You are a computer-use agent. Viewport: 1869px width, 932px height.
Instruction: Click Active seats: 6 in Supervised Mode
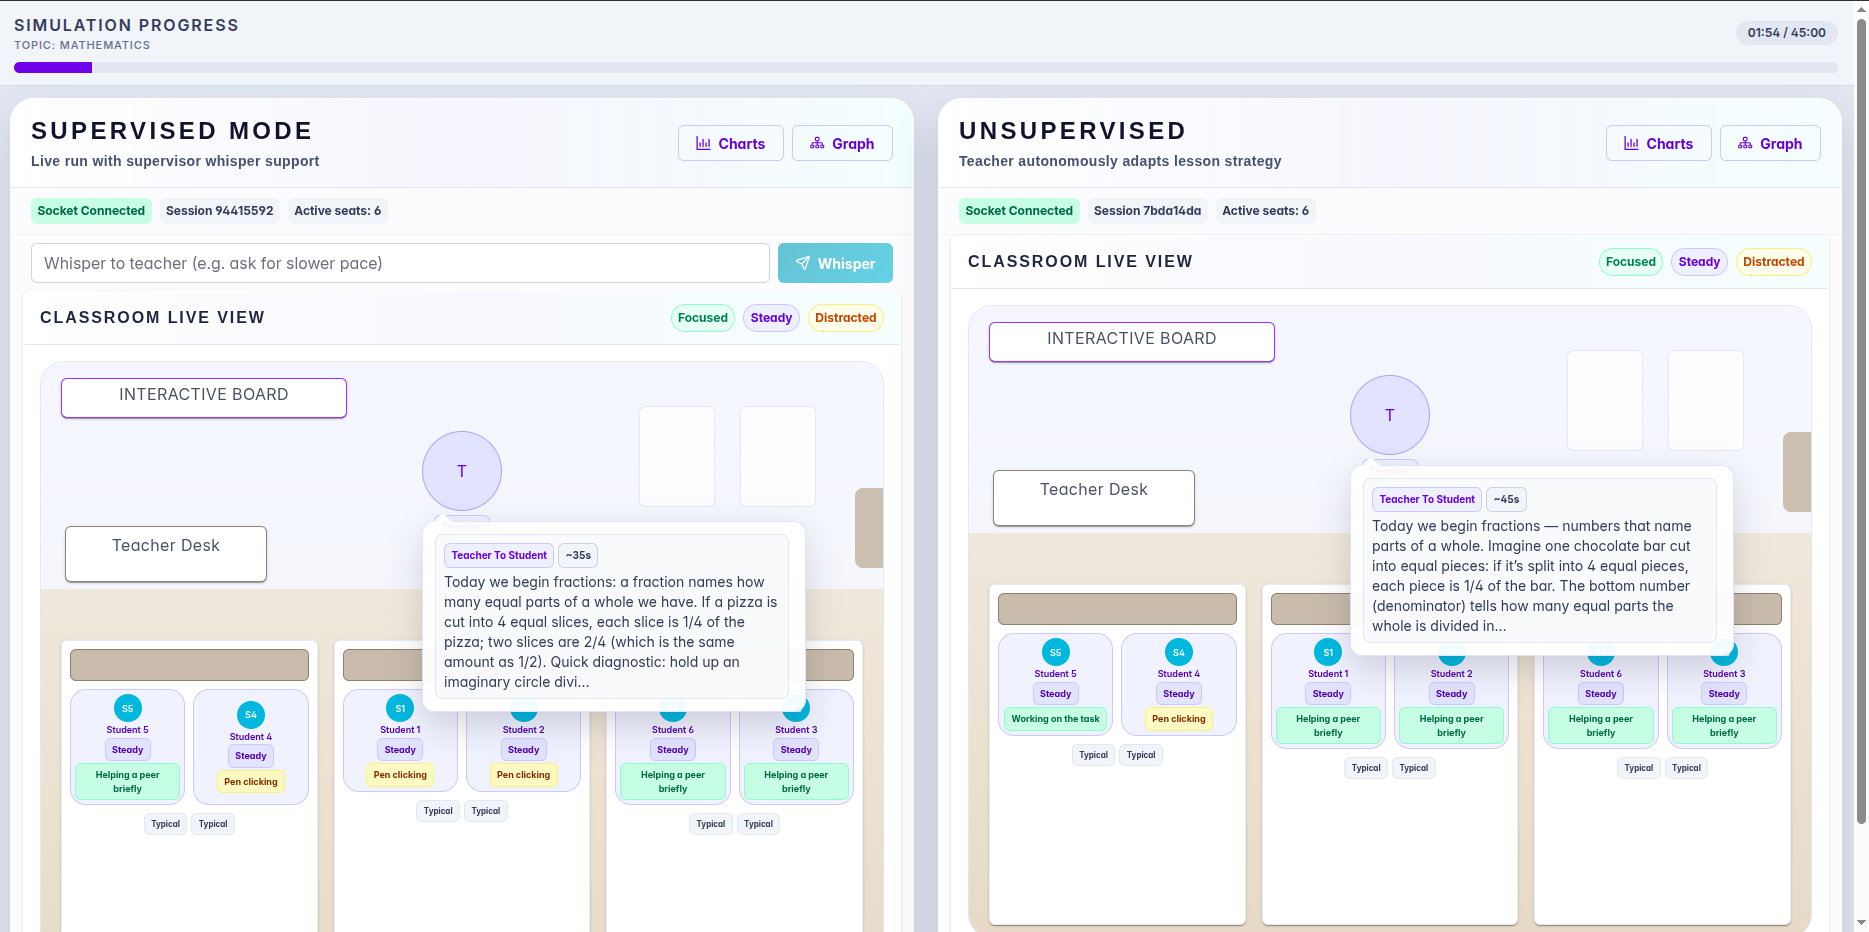(337, 211)
